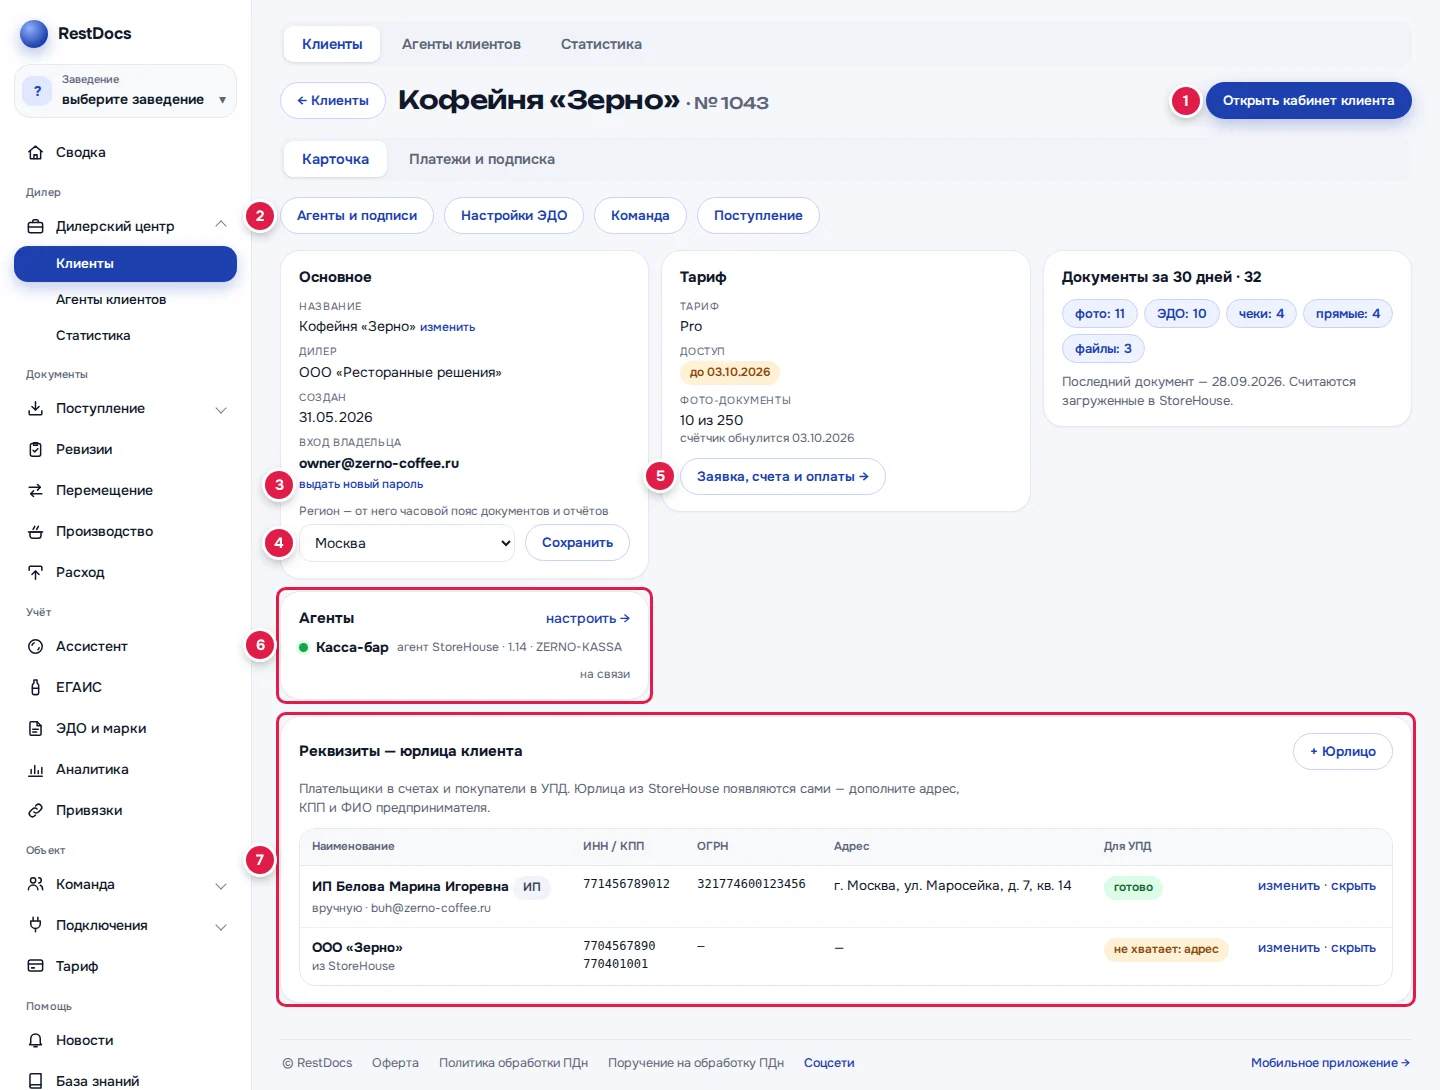Click the Поступление pill button

coord(758,216)
